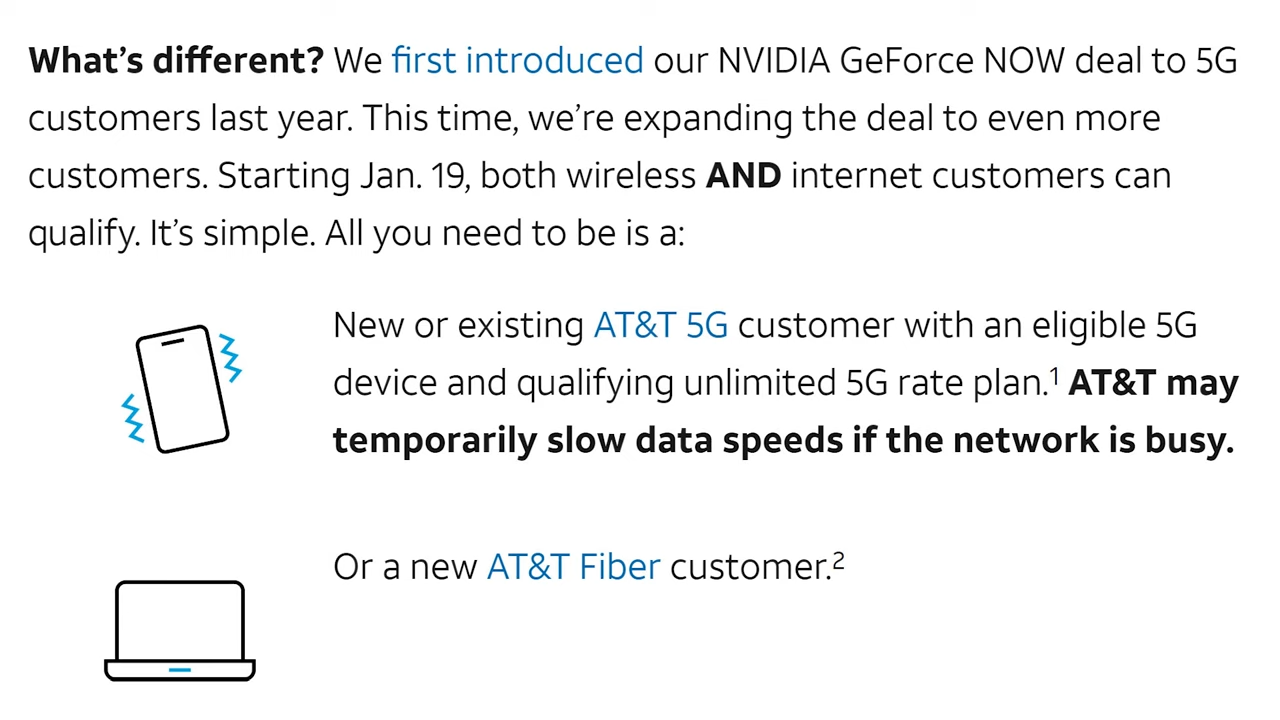The width and height of the screenshot is (1280, 720).
Task: Click the "What's different?" bold heading
Action: pyautogui.click(x=176, y=61)
